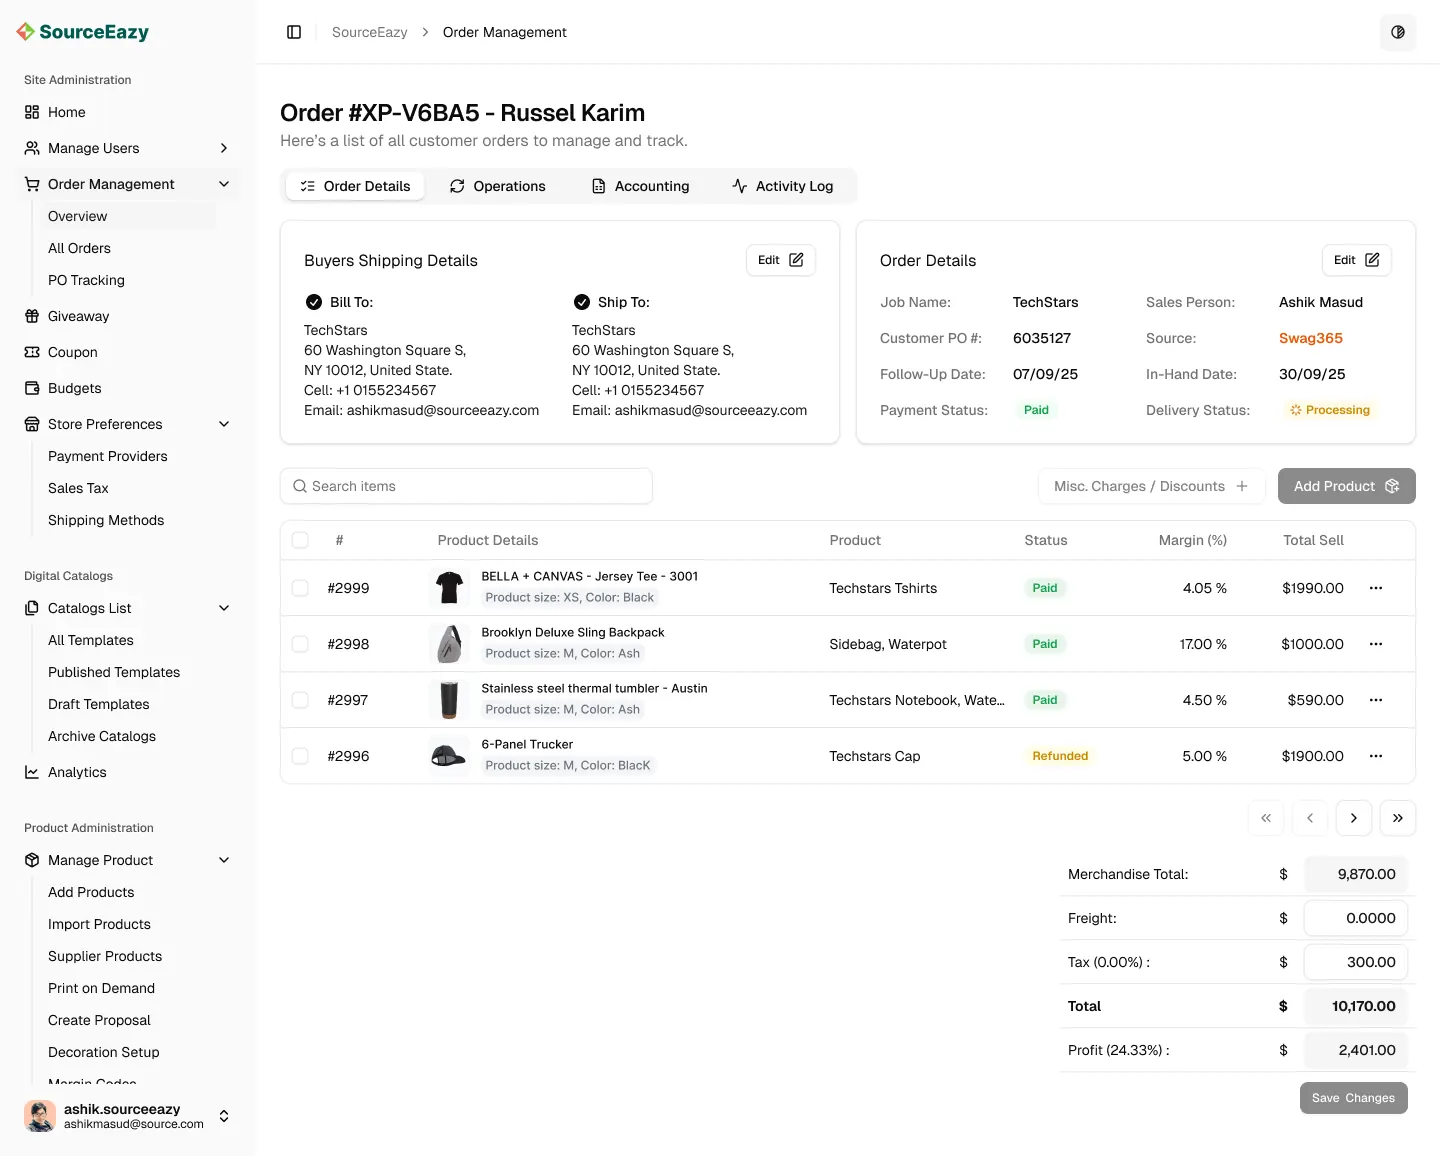Select the Order Details tab

point(355,186)
